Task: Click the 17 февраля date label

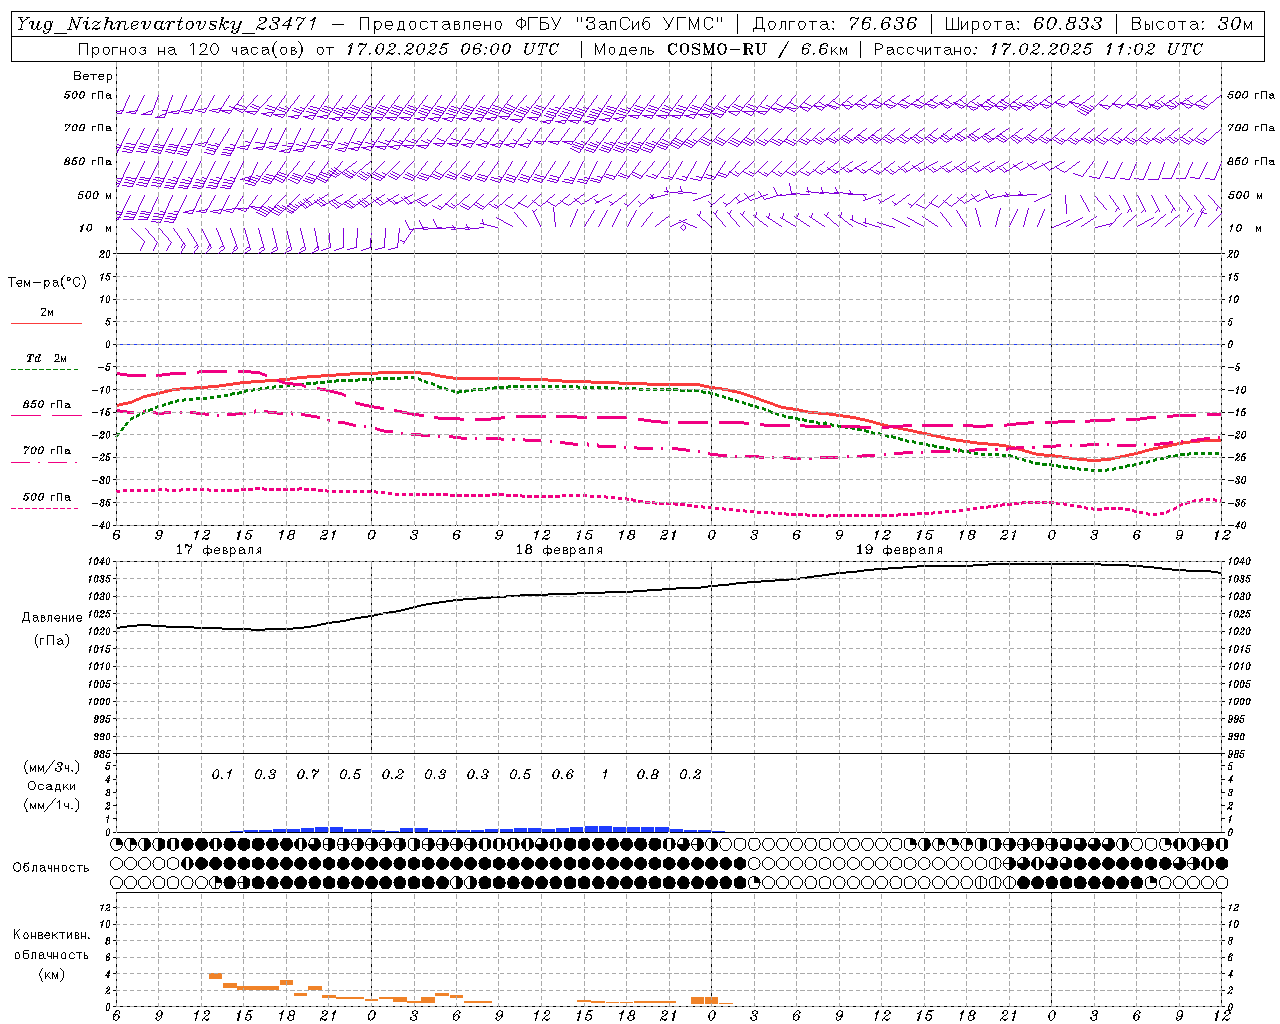Action: pyautogui.click(x=219, y=550)
